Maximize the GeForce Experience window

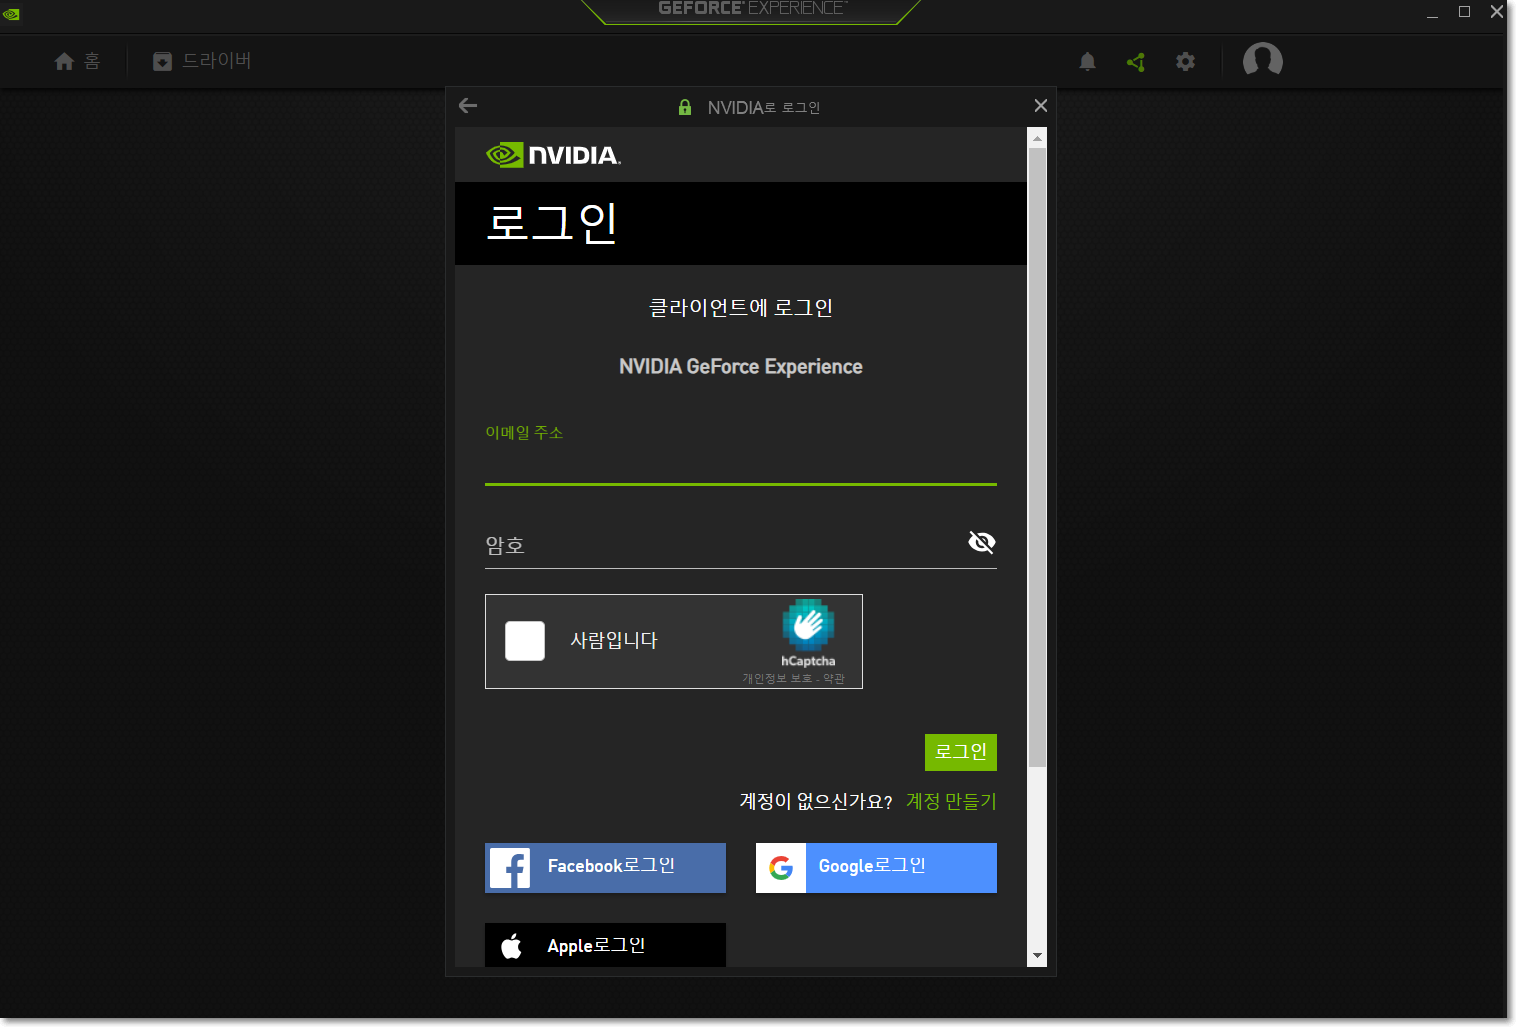pos(1464,12)
